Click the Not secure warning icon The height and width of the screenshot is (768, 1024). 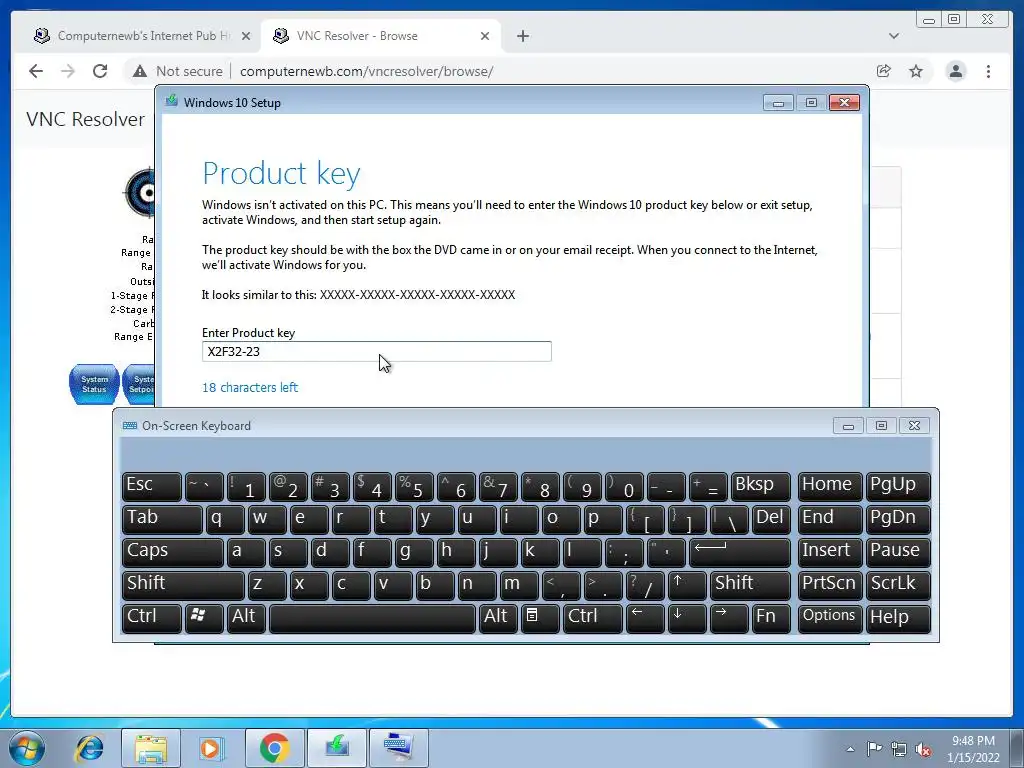(140, 71)
